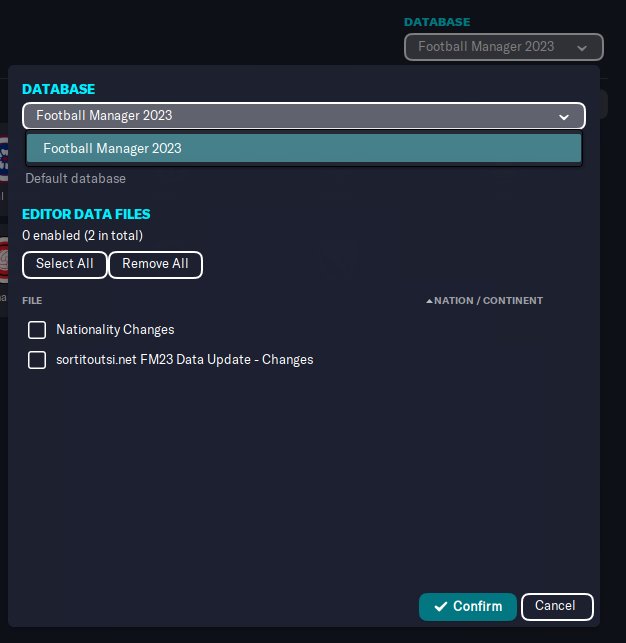Click the sortitoutsi.net FM23 Data Update file name

point(184,360)
